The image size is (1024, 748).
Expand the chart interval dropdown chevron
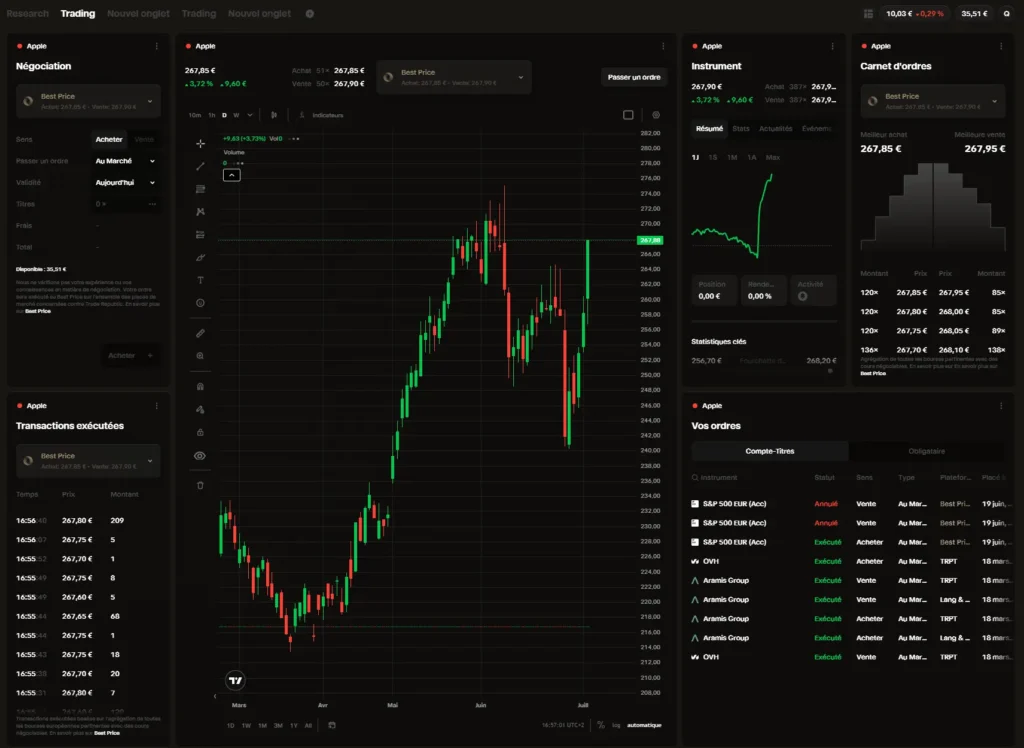[249, 115]
